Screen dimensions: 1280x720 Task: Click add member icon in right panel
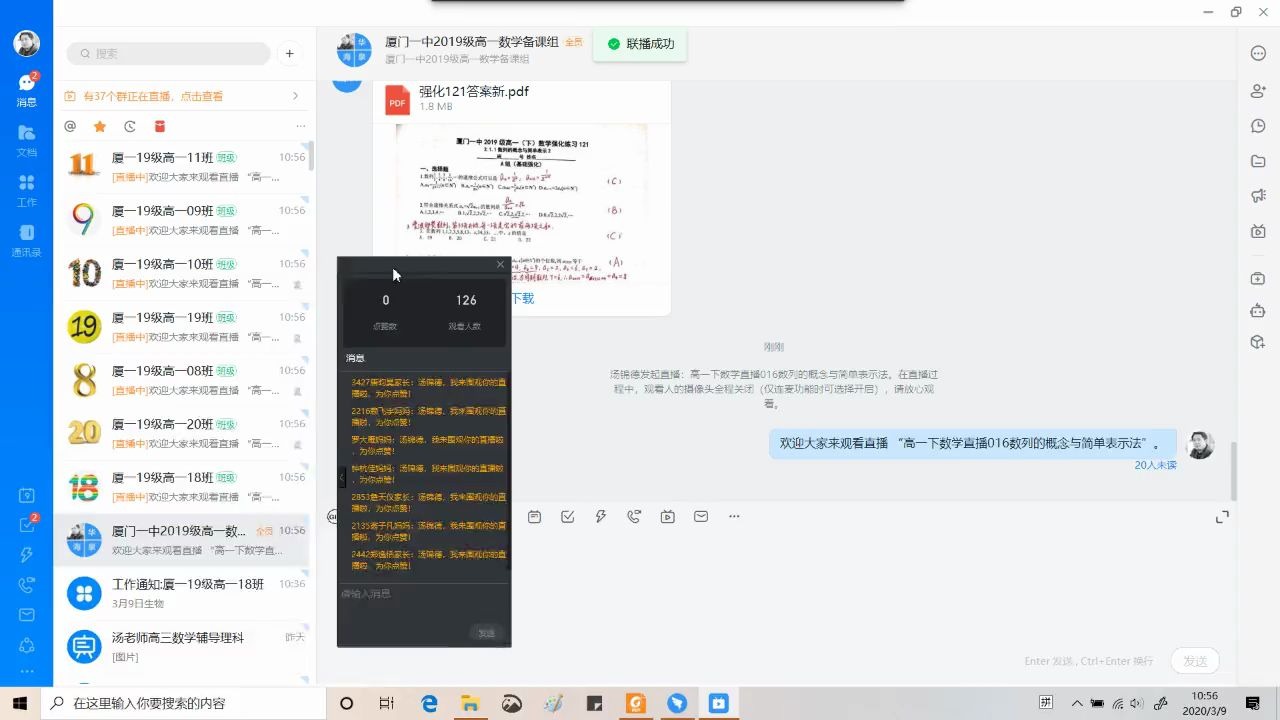(x=1258, y=91)
